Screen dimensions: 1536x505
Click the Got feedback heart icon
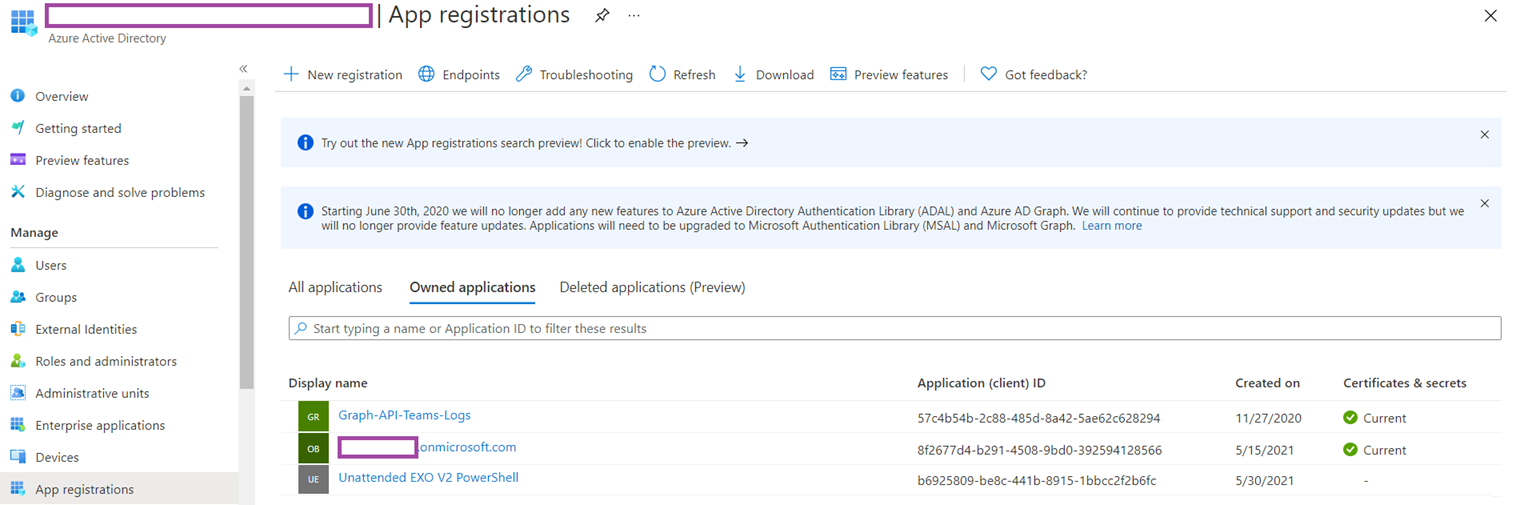tap(988, 74)
